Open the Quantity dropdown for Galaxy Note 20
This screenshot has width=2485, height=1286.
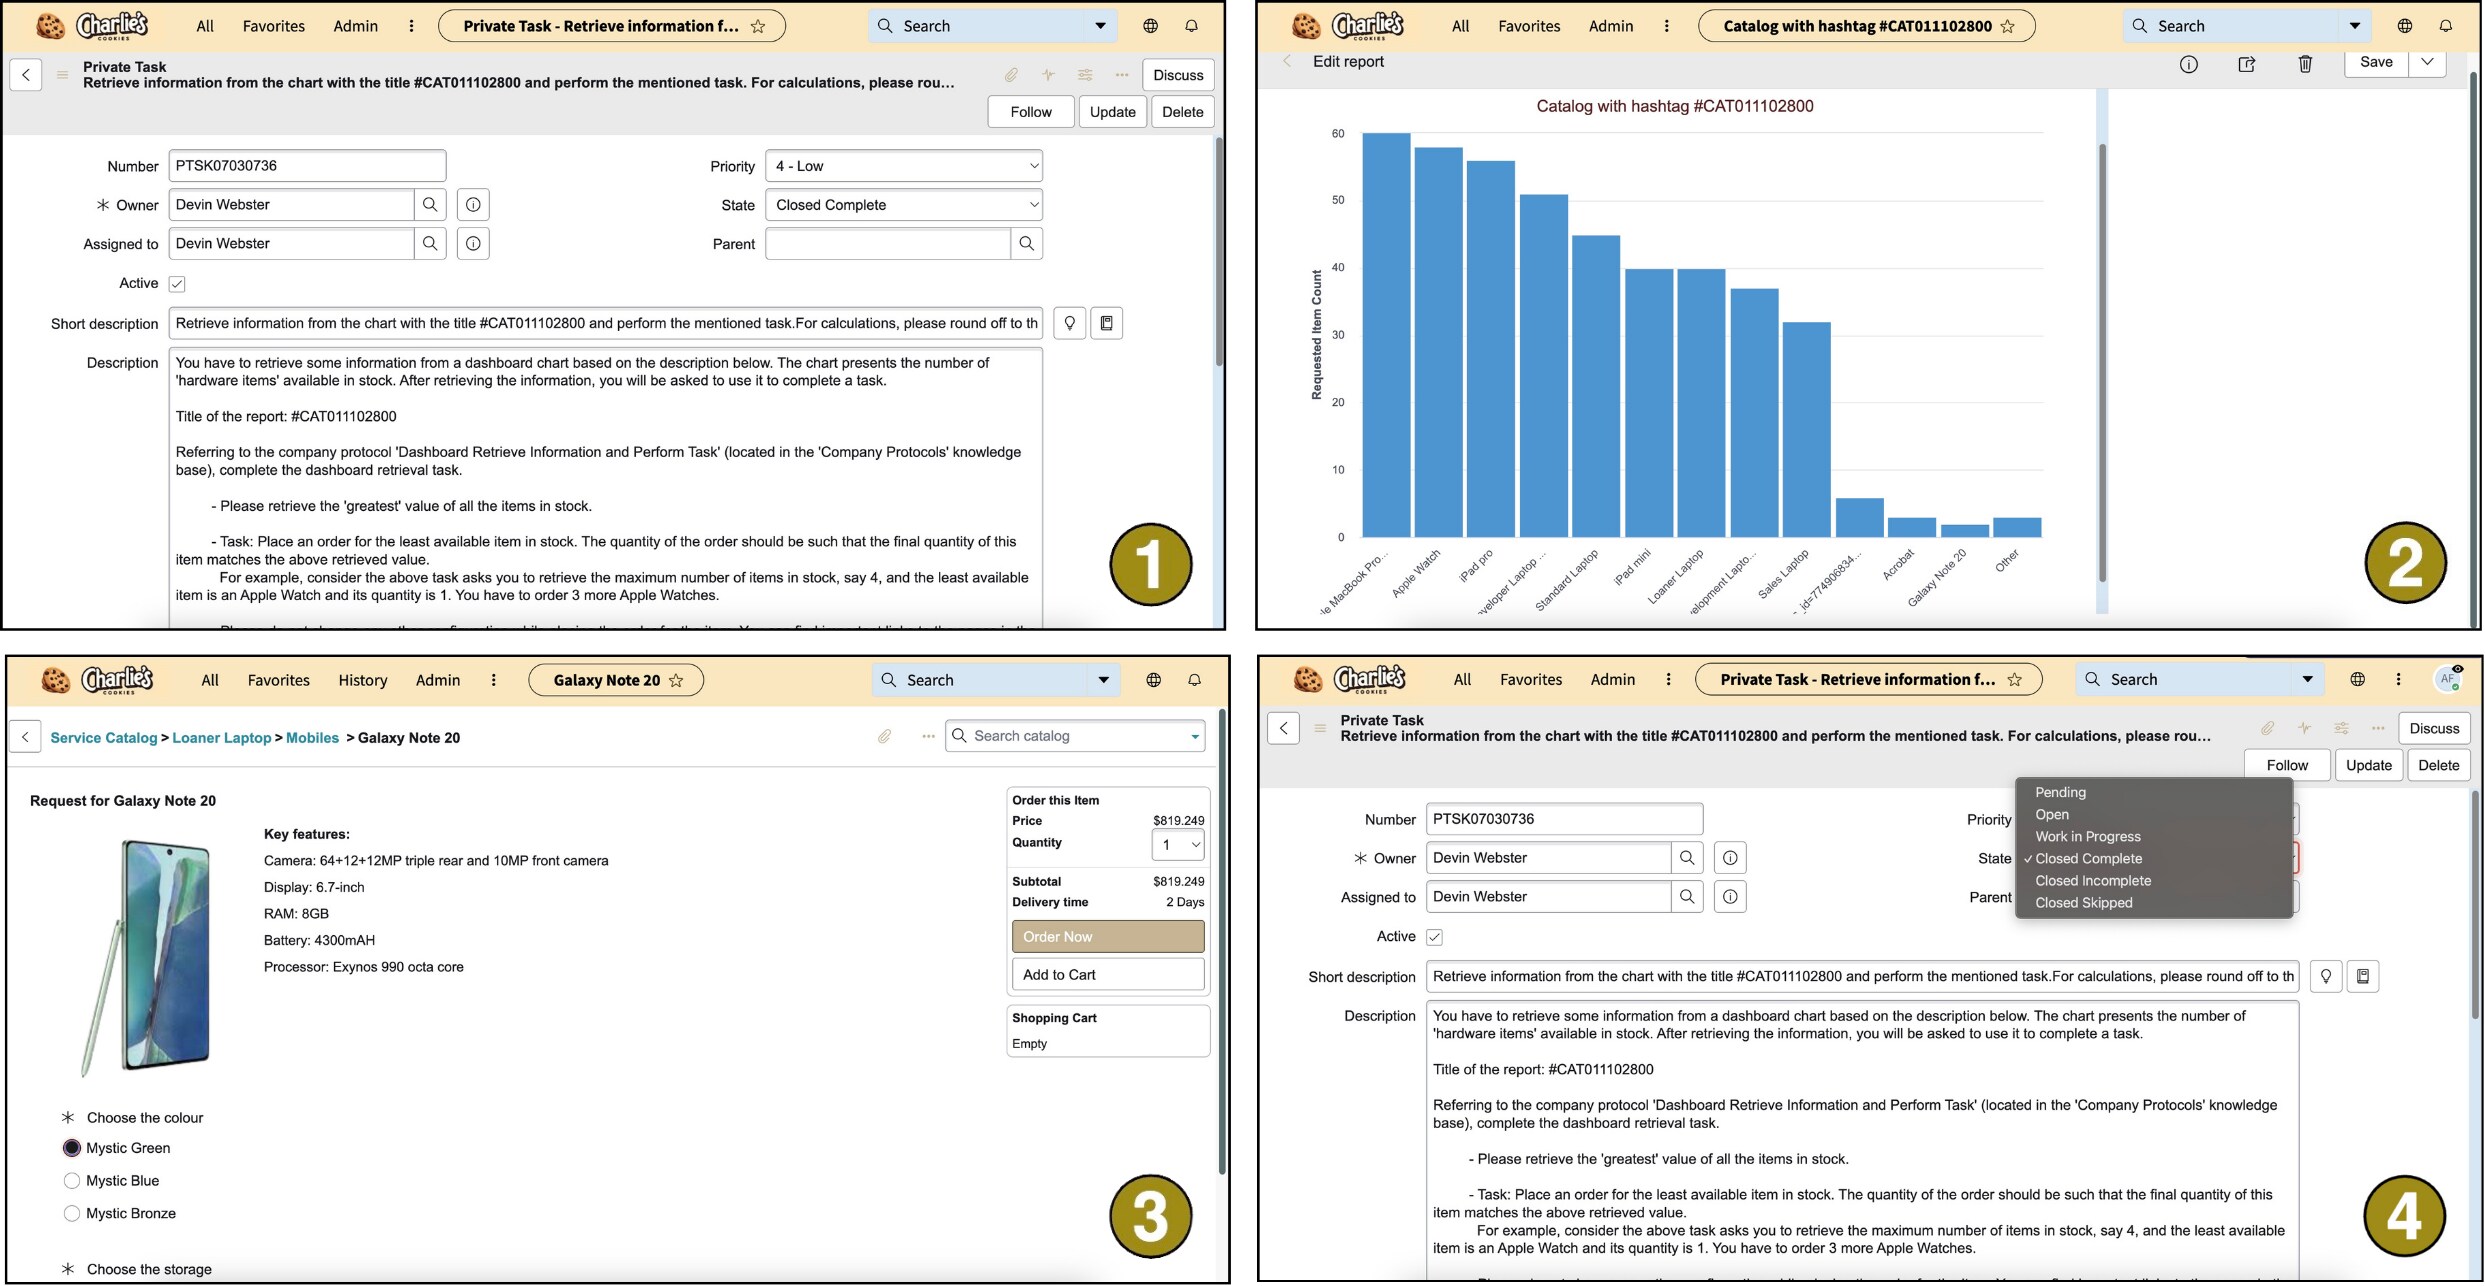coord(1177,843)
